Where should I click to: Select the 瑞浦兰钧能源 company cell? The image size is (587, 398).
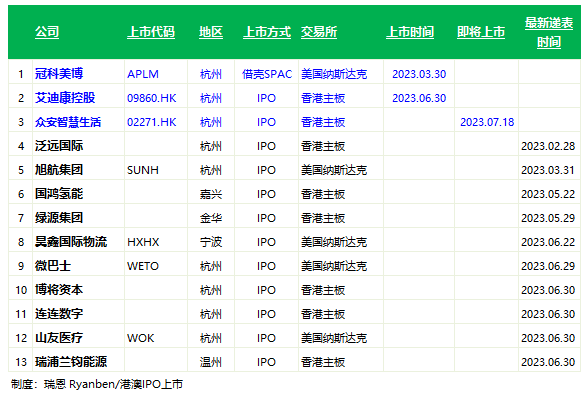71,362
